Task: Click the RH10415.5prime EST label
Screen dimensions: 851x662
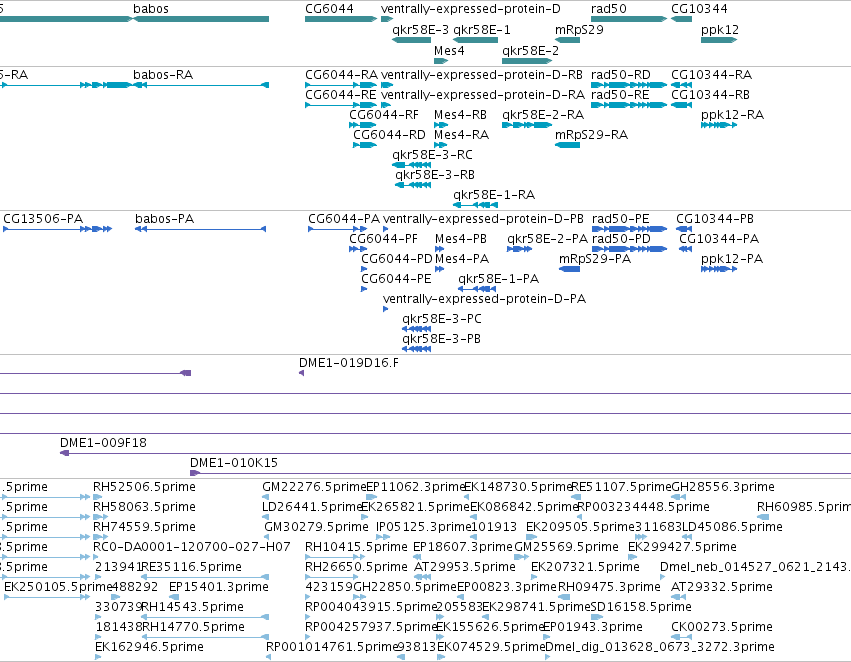Action: pos(356,547)
